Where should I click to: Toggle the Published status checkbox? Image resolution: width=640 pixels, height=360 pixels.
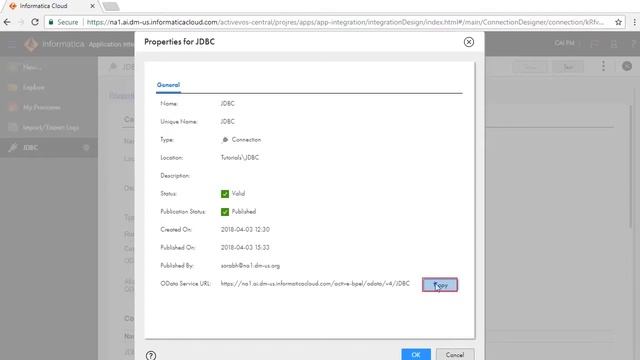[225, 212]
